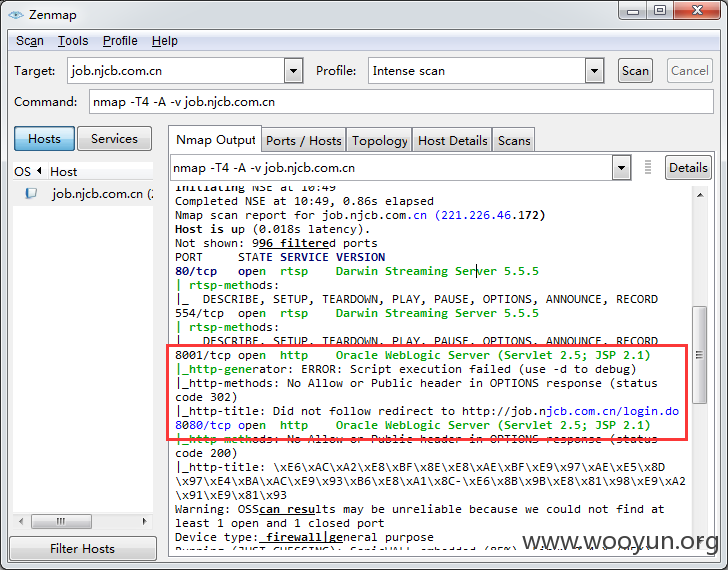
Task: Open the Topology tab
Action: point(379,141)
